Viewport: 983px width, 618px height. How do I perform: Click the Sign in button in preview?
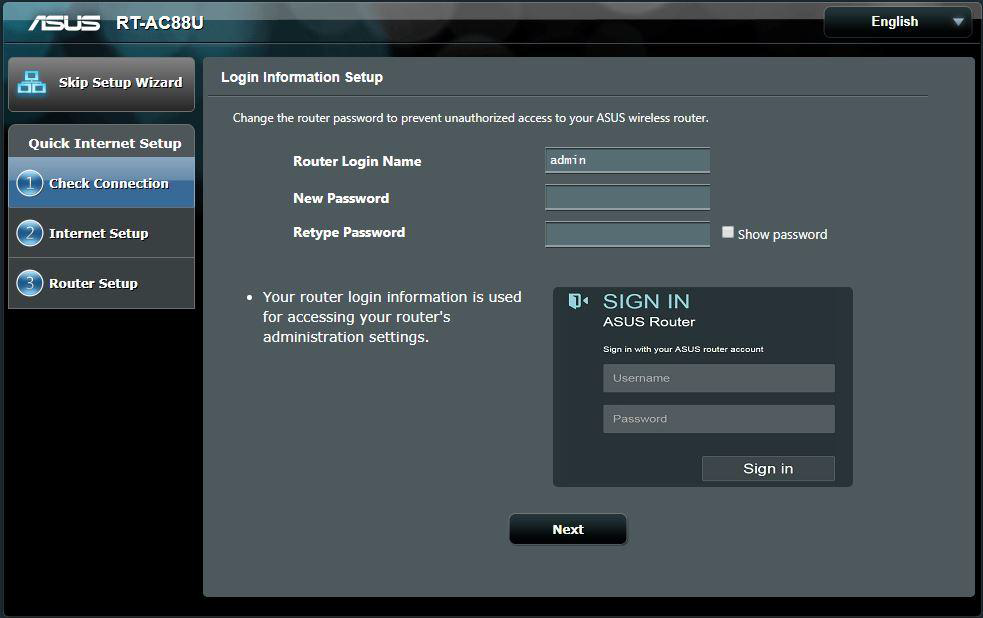768,469
